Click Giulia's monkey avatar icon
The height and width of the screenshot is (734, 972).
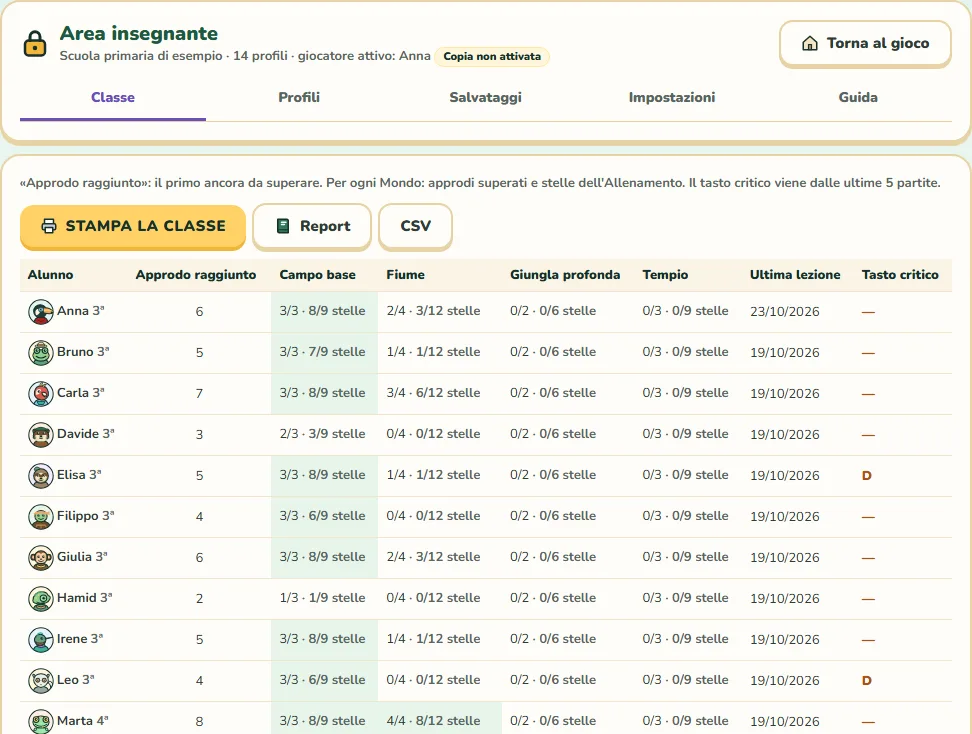pos(41,557)
